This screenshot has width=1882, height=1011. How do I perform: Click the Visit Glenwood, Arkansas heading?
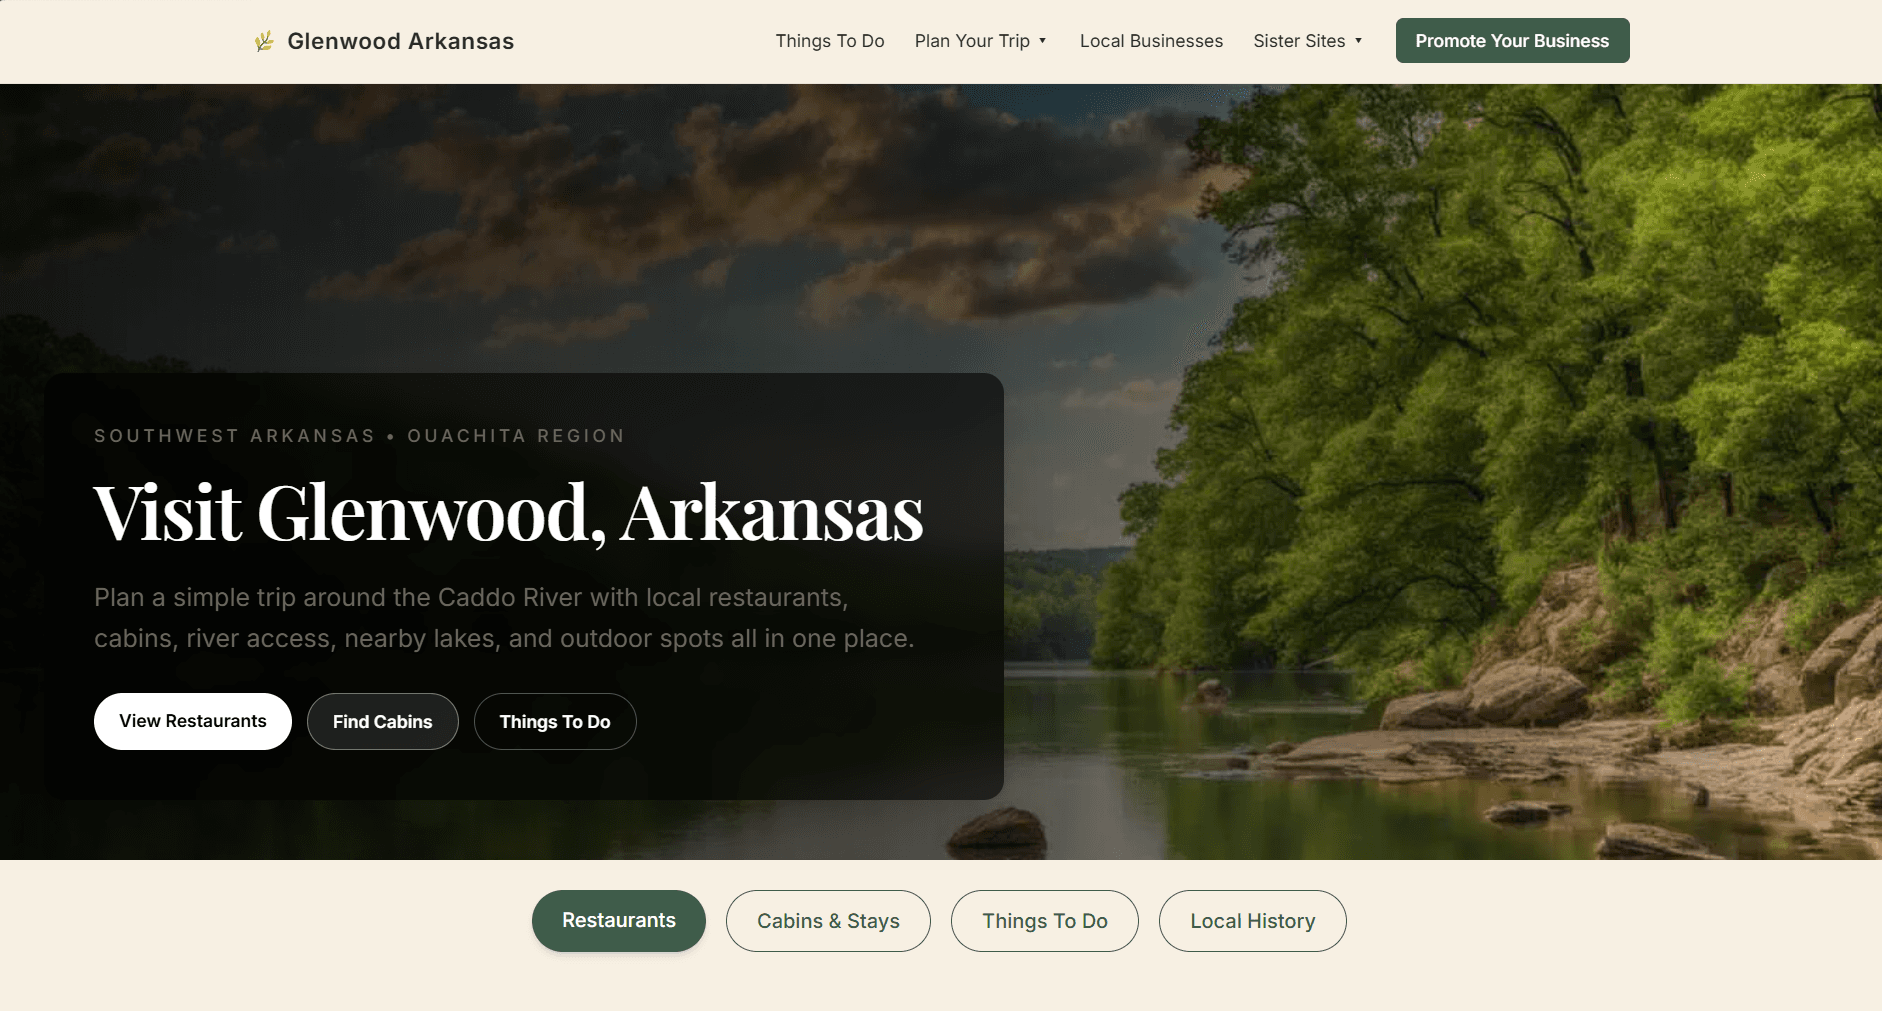click(508, 513)
